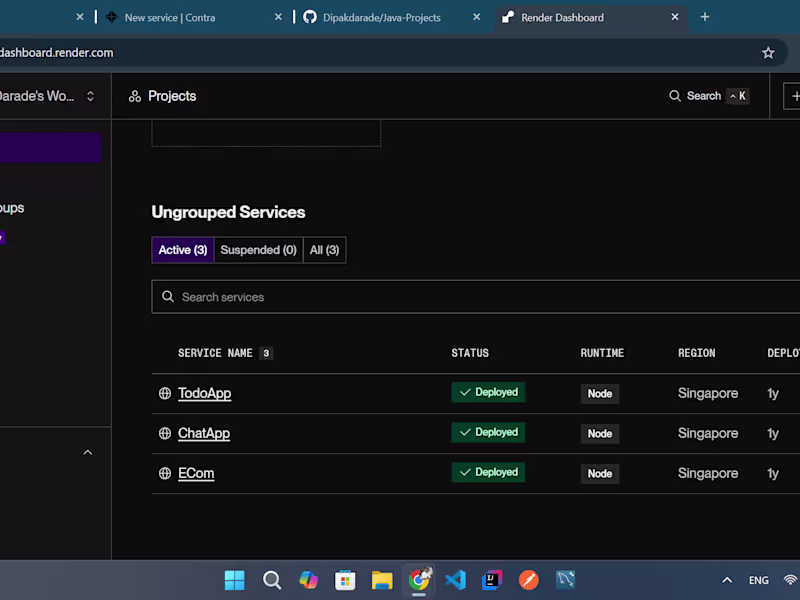Screen dimensions: 800x600
Task: Close the Dipakdarade/Java-Projects tab
Action: pyautogui.click(x=476, y=17)
